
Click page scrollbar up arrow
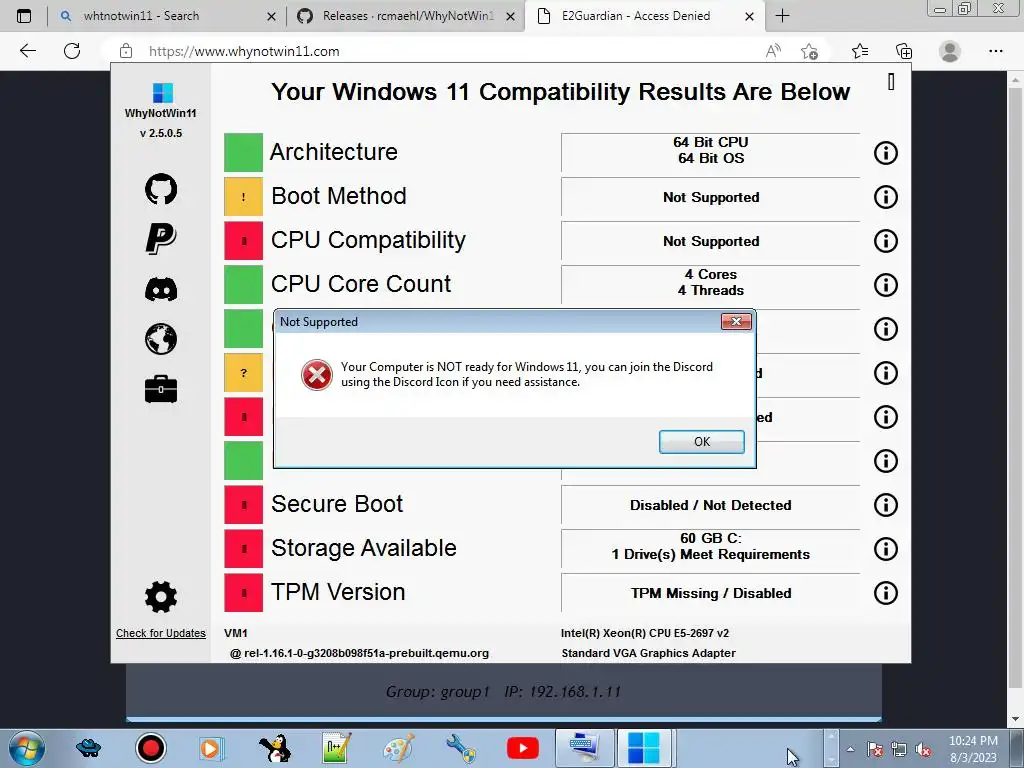[1016, 80]
